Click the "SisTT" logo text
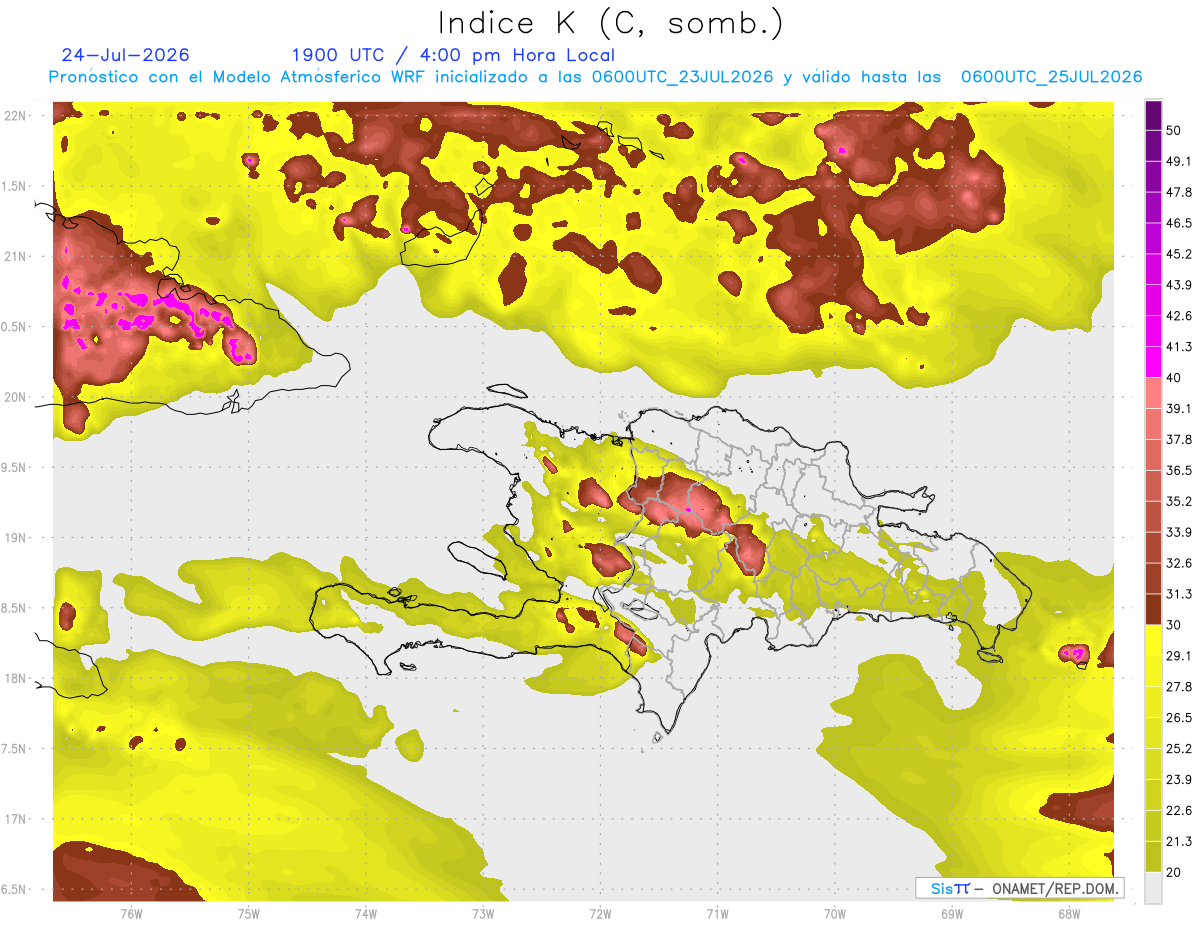Screen dimensions: 1200x927 click(950, 888)
